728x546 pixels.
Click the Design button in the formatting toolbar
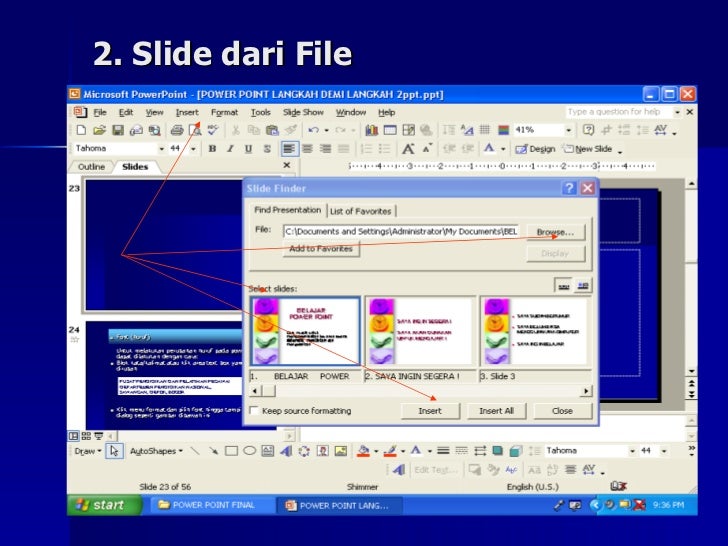click(535, 149)
